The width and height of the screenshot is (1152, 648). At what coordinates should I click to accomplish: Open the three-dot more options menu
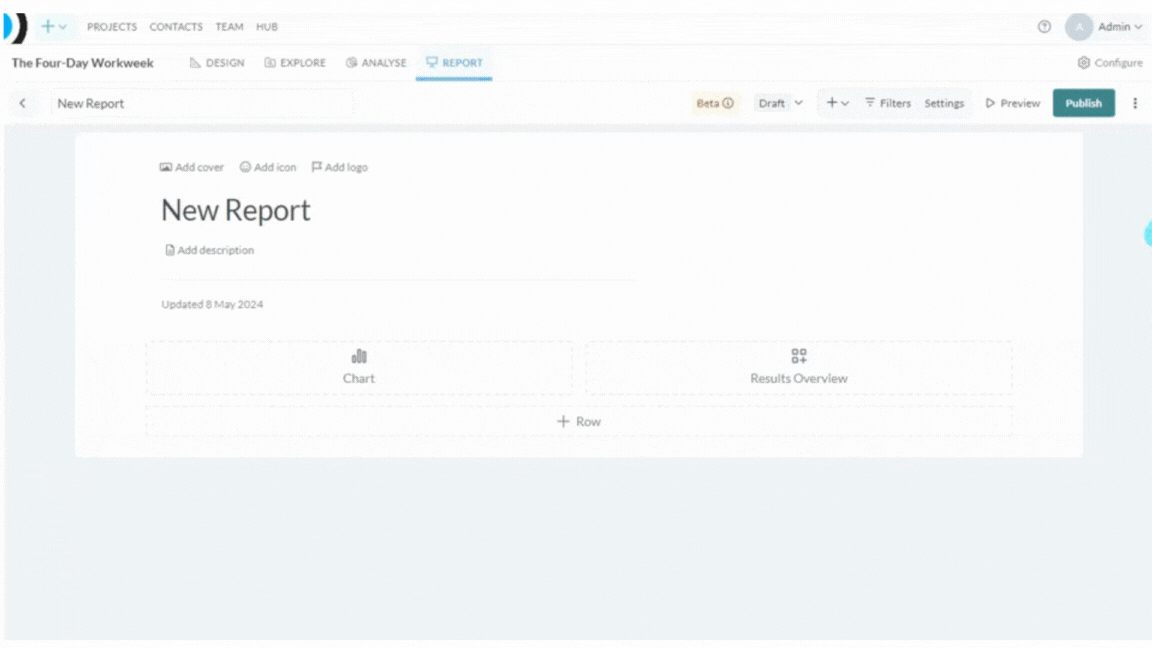[x=1134, y=103]
